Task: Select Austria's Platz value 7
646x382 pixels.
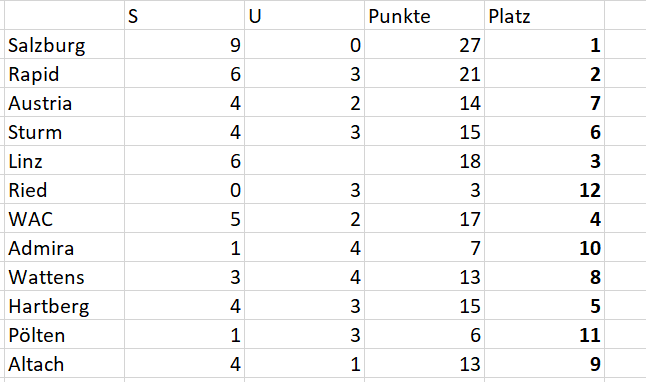Action: pyautogui.click(x=544, y=102)
